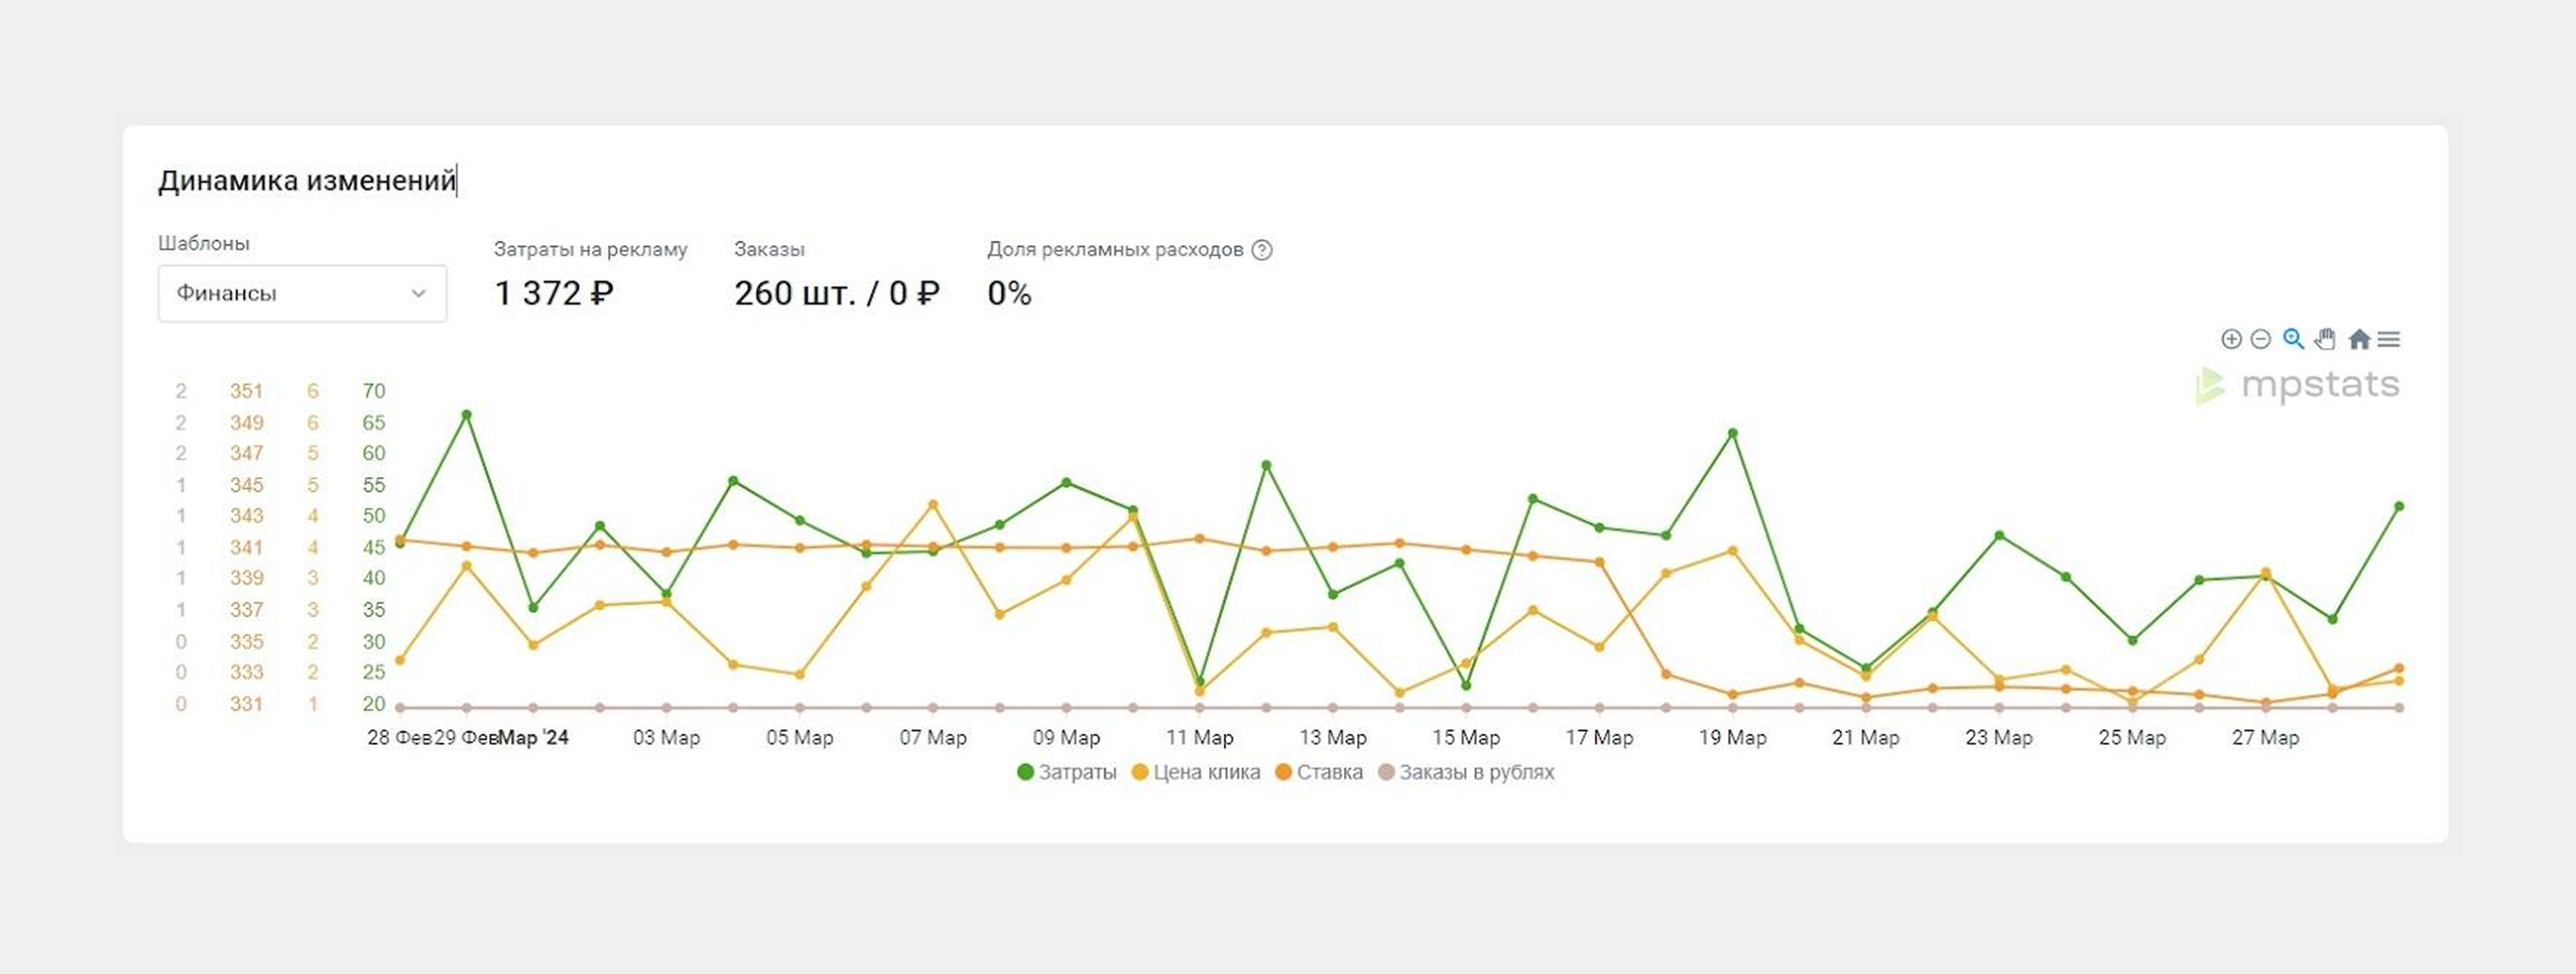Click the mpstats watermark logo

coord(2298,385)
